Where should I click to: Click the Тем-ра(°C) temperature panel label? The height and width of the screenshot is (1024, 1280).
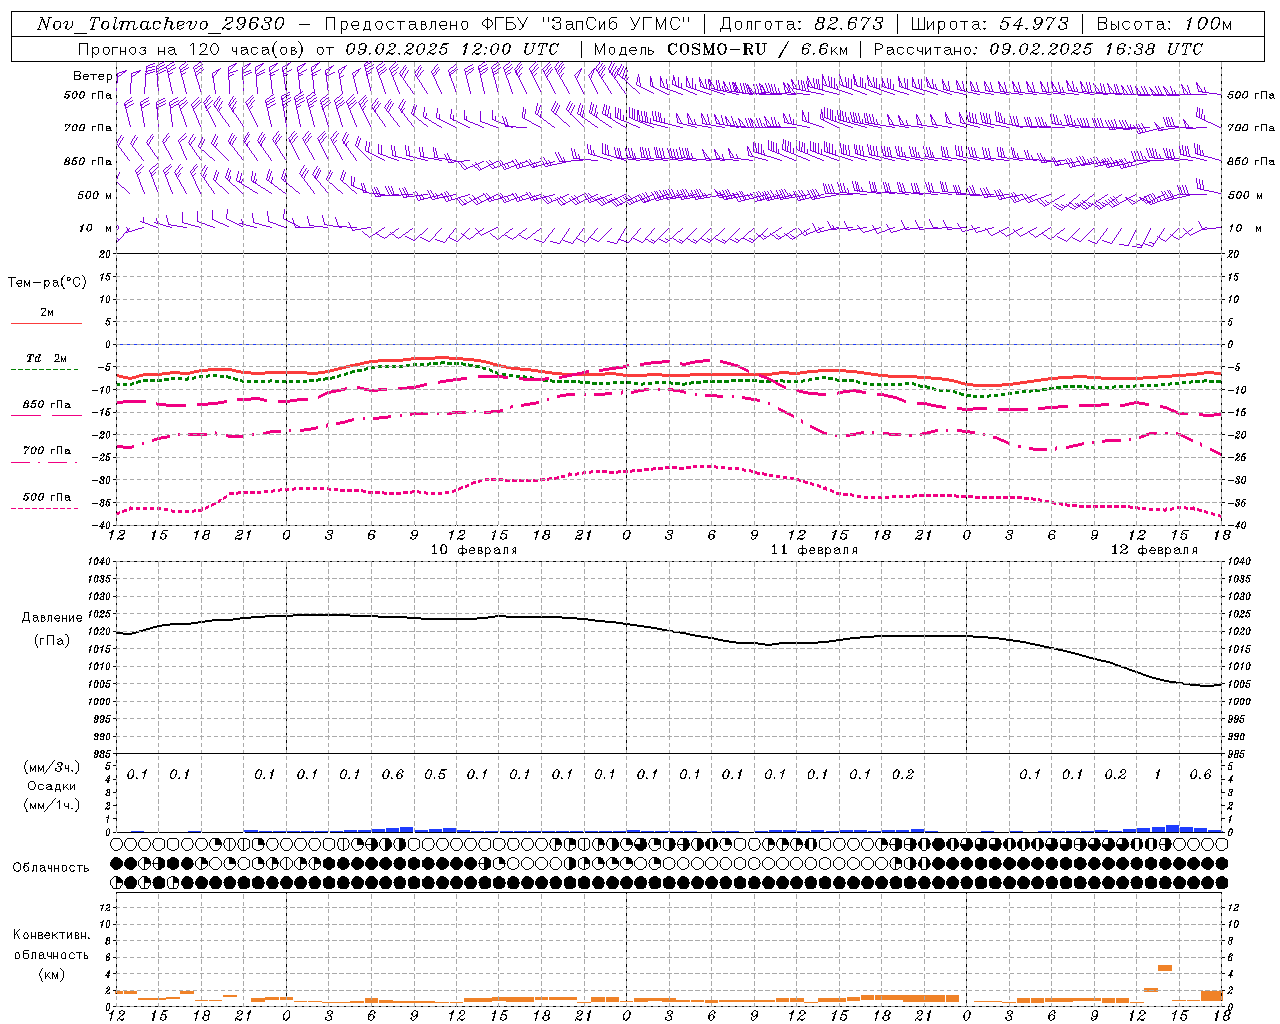coord(47,283)
